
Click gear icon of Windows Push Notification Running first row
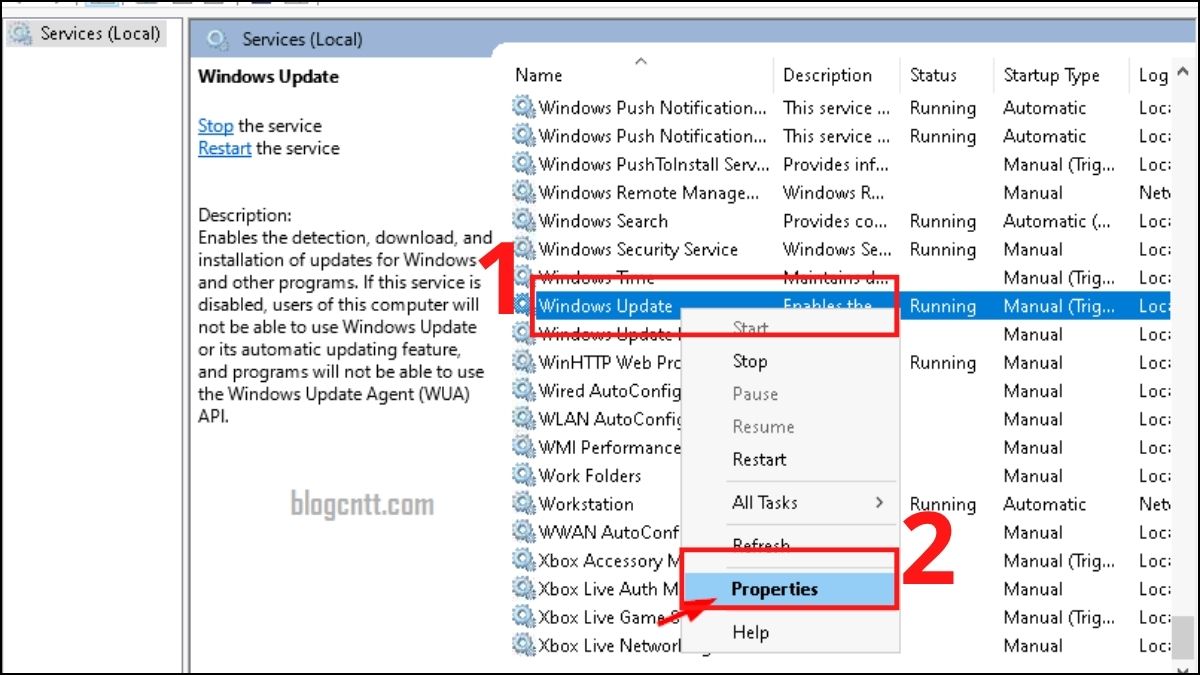(524, 107)
